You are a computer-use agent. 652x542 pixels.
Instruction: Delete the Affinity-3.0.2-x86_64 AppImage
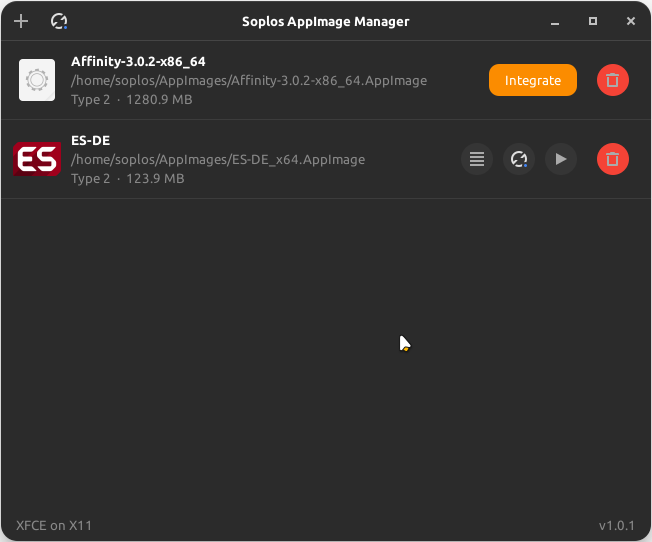pos(612,80)
